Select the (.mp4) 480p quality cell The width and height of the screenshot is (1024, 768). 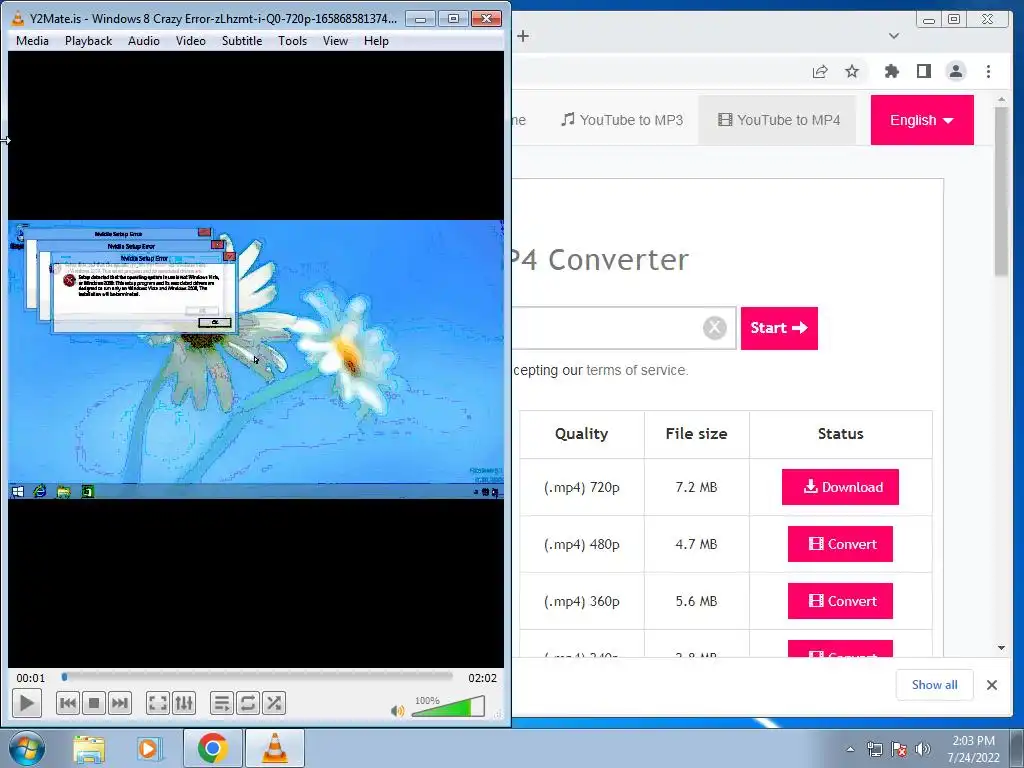pos(581,544)
